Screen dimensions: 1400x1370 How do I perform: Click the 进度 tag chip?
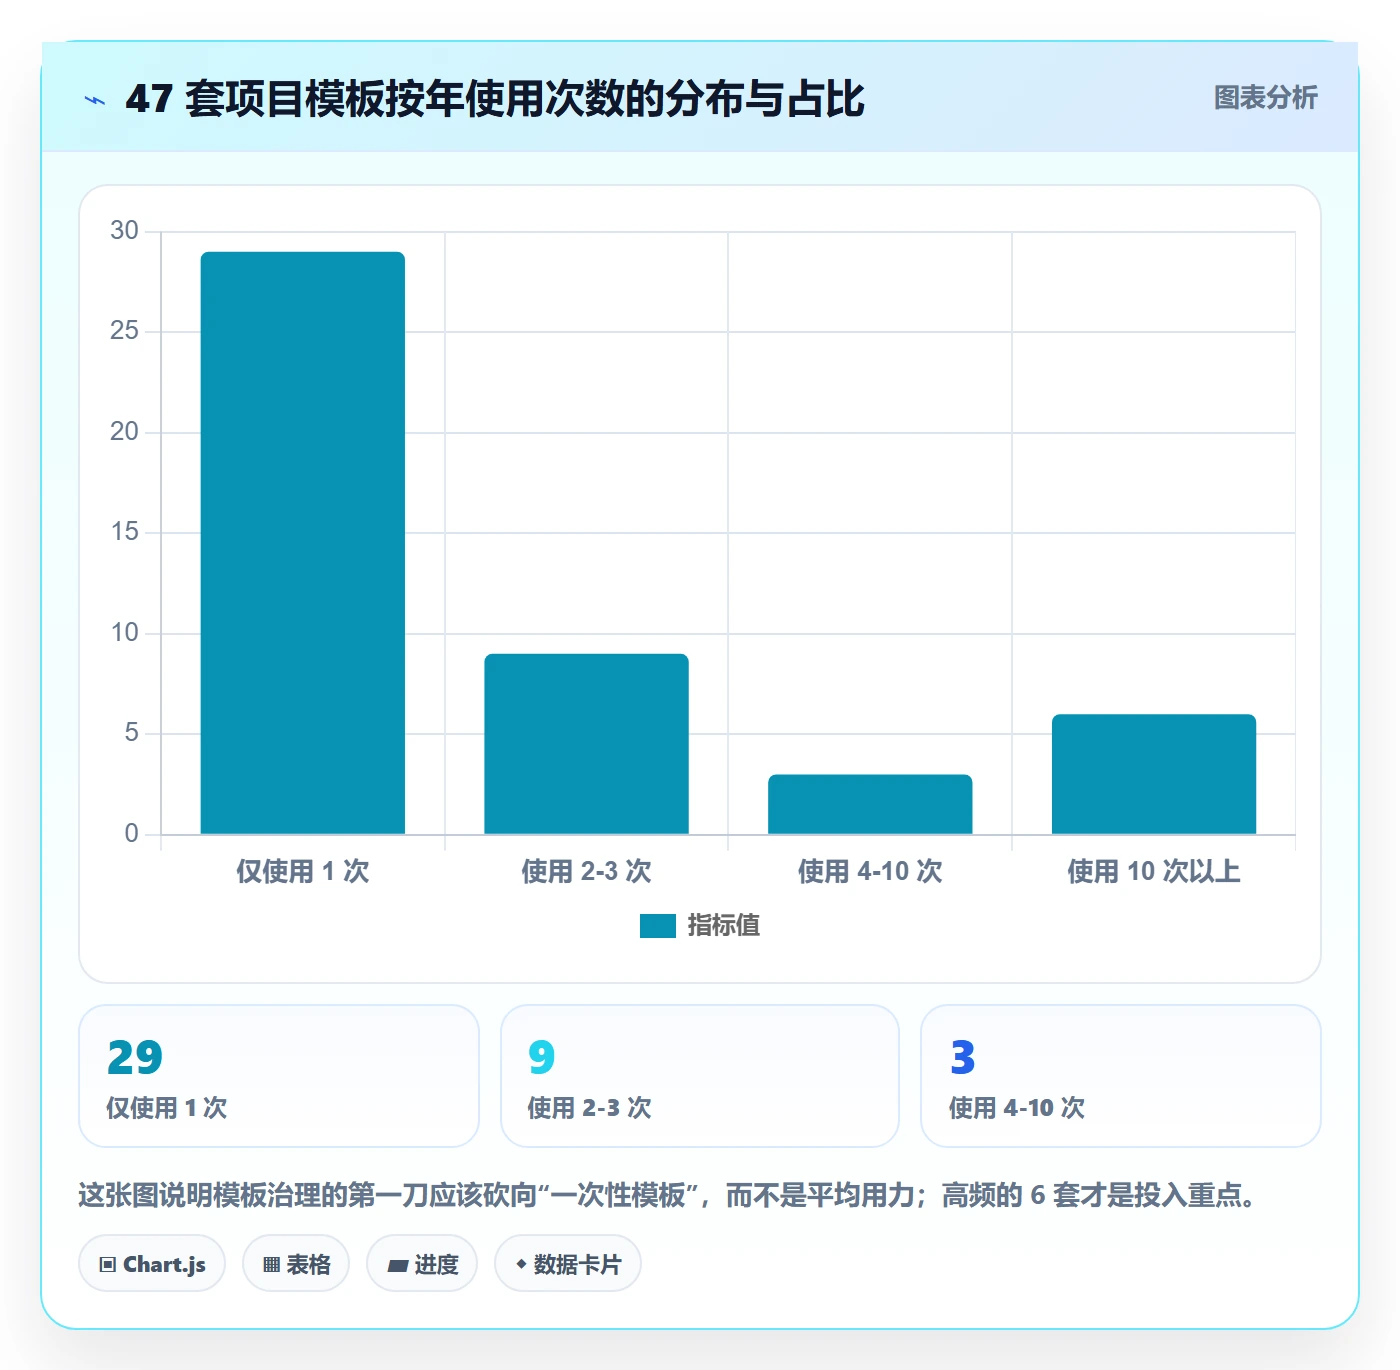(422, 1264)
